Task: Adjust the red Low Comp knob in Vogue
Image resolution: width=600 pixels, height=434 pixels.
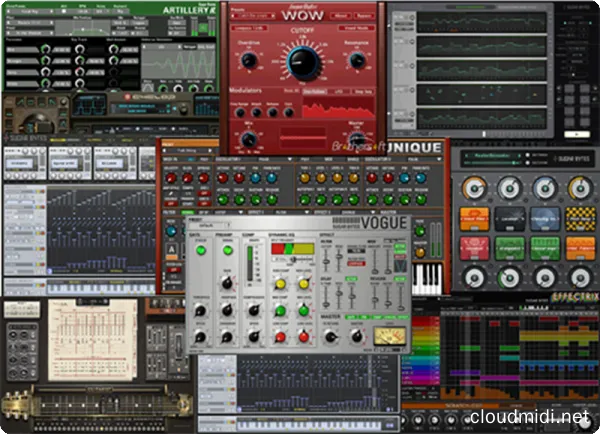Action: [x=280, y=337]
